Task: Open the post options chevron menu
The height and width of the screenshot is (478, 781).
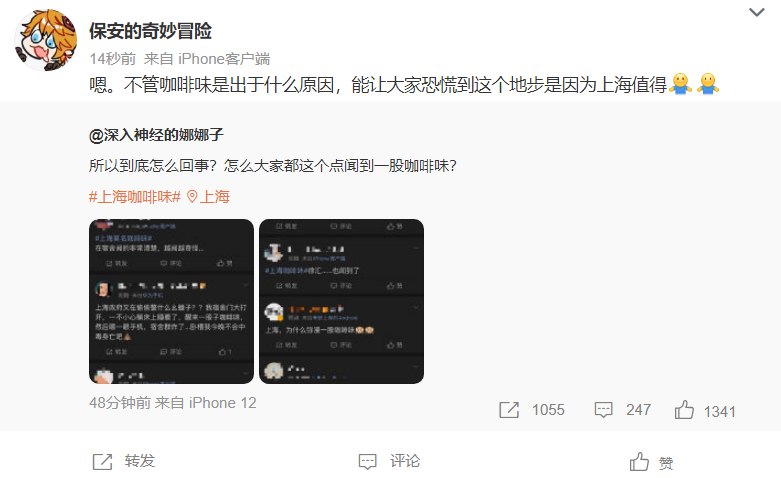Action: point(757,12)
